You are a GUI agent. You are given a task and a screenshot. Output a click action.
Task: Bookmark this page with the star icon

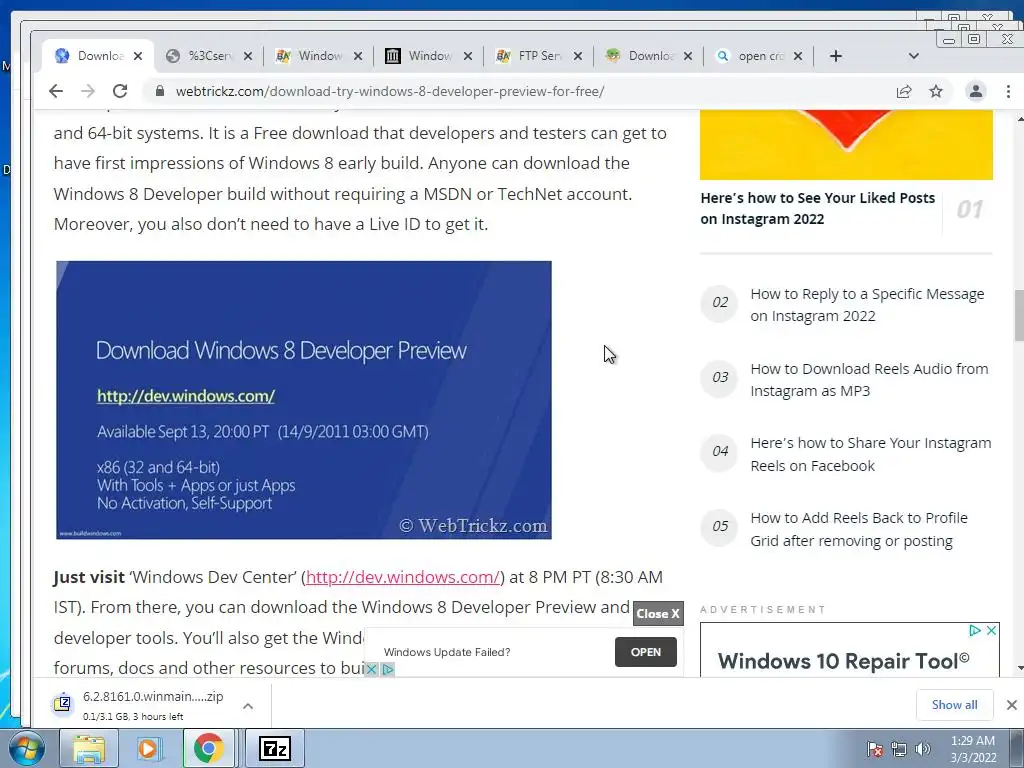coord(936,91)
